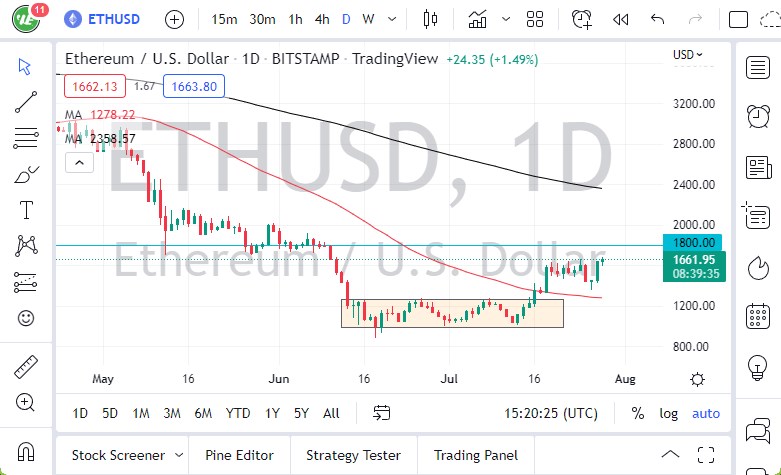Select the text annotation tool
The image size is (781, 475).
tap(26, 210)
